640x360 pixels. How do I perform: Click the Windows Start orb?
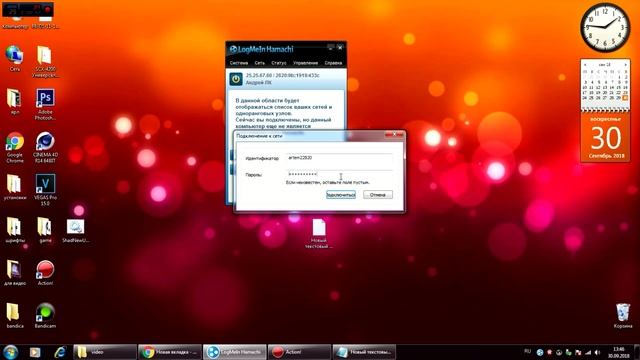(x=10, y=352)
